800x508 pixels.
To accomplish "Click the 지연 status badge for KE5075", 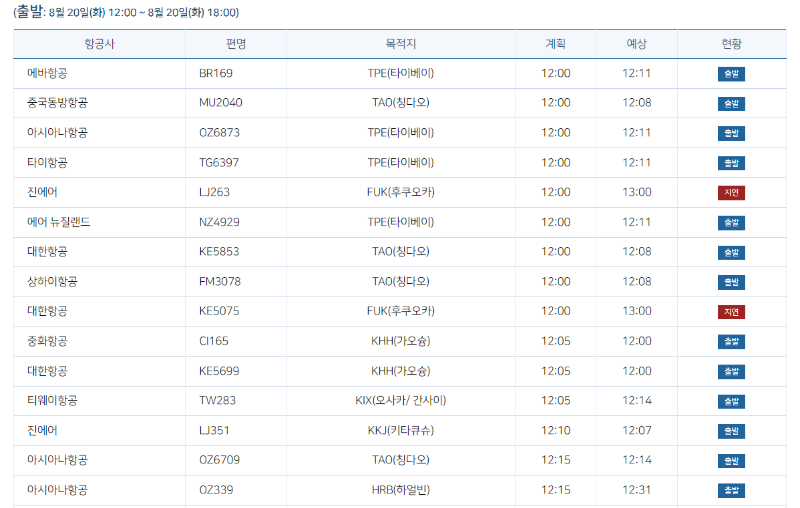I will [x=731, y=312].
